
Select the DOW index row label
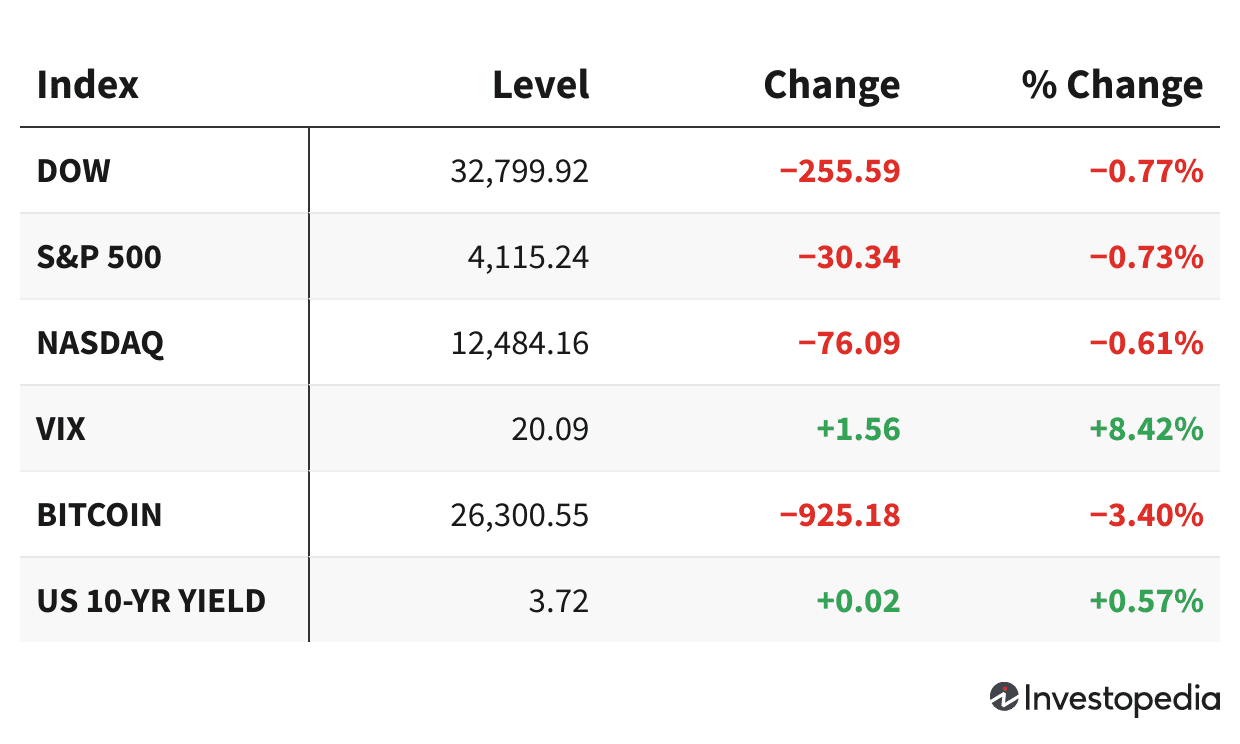point(73,171)
